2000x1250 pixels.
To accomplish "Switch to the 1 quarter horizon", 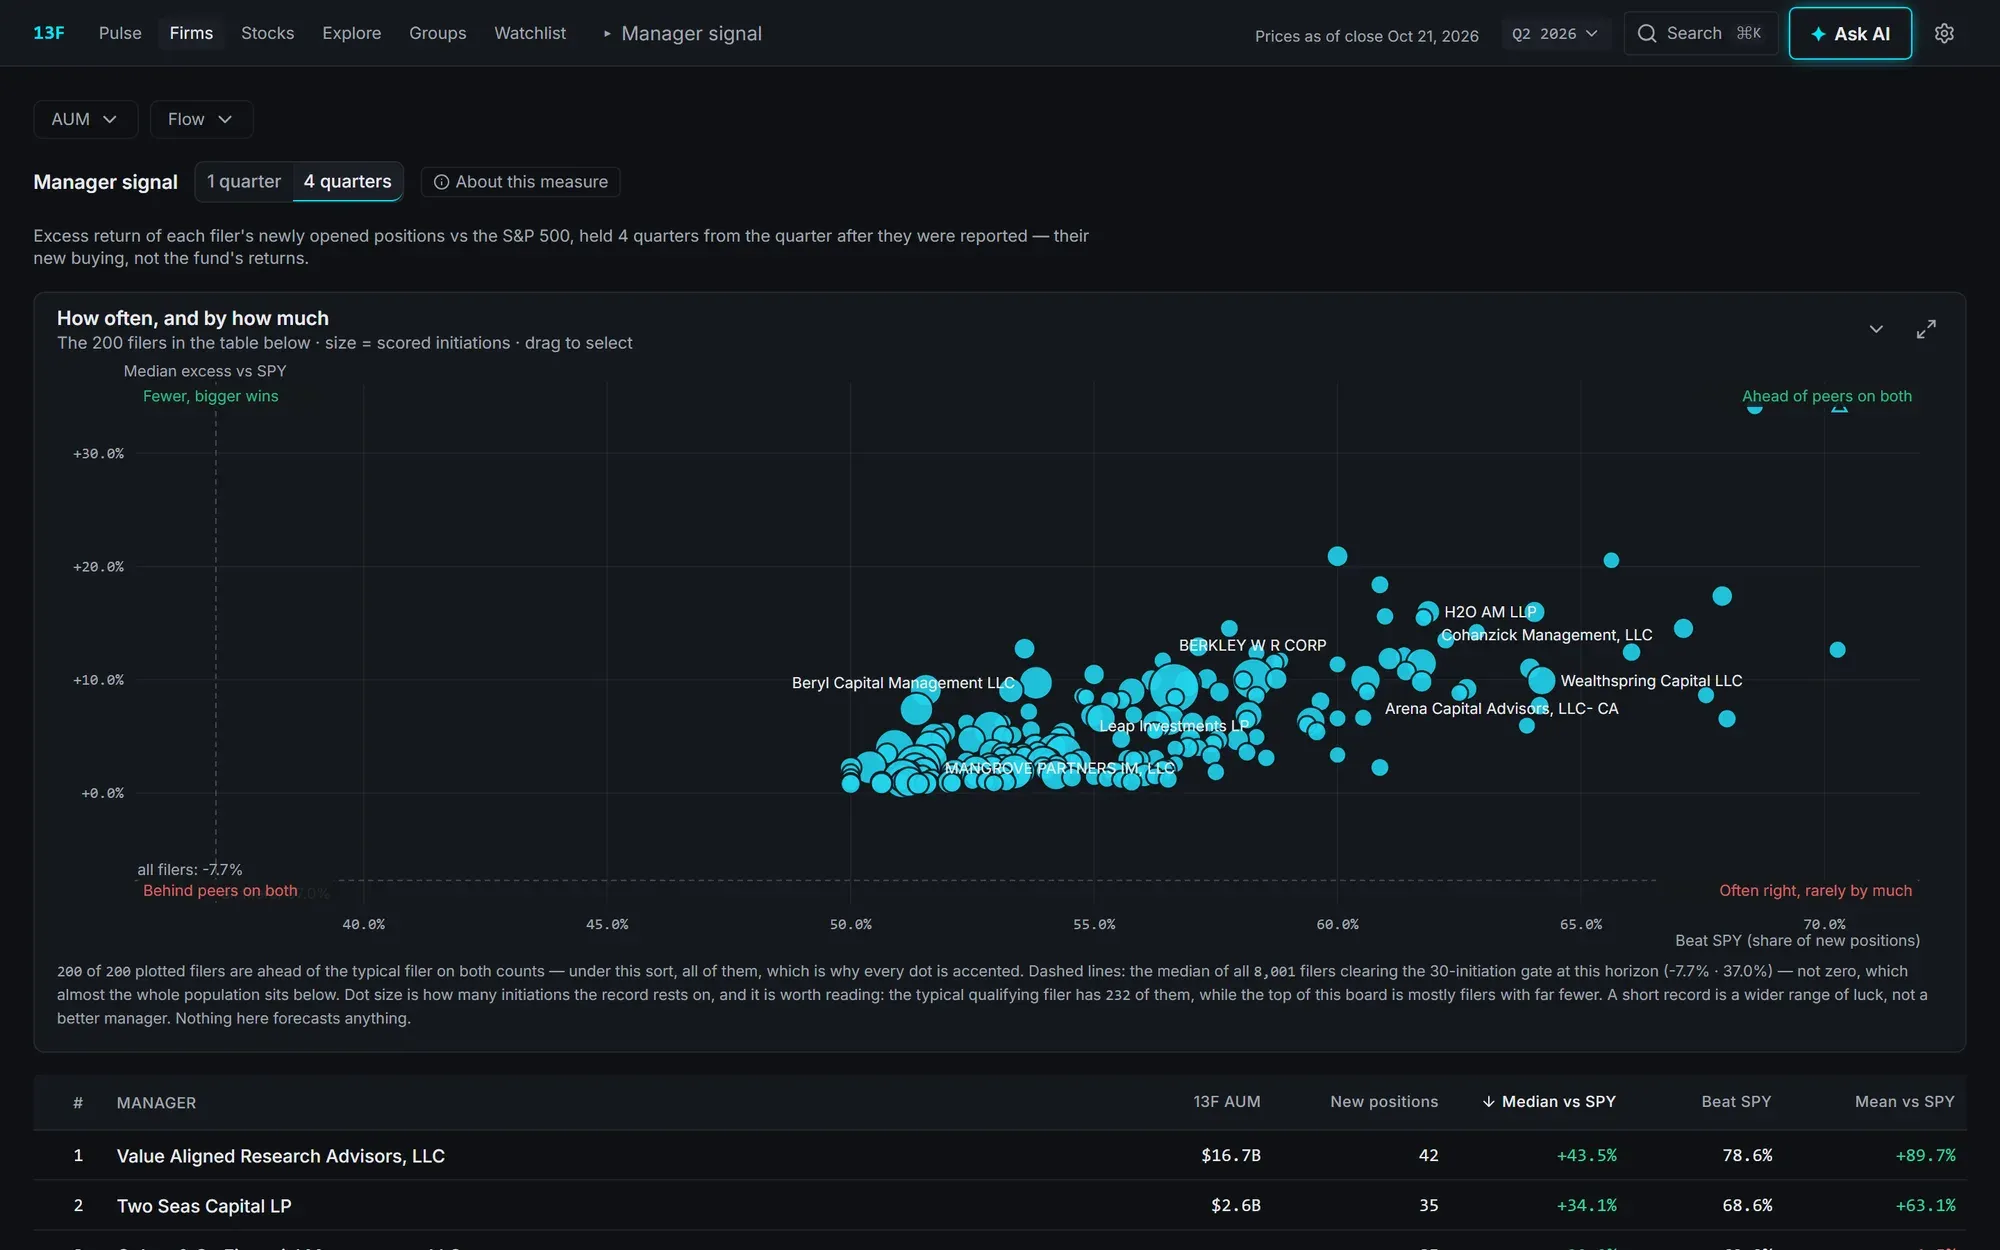I will 244,181.
